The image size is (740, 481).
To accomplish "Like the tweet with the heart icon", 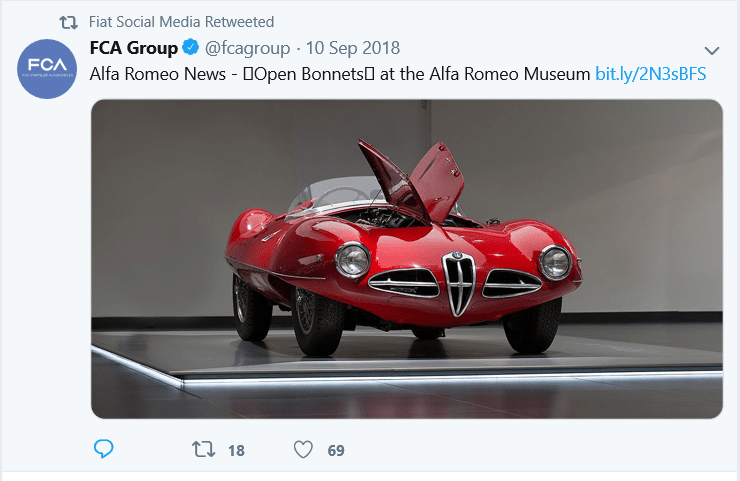I will (x=303, y=449).
